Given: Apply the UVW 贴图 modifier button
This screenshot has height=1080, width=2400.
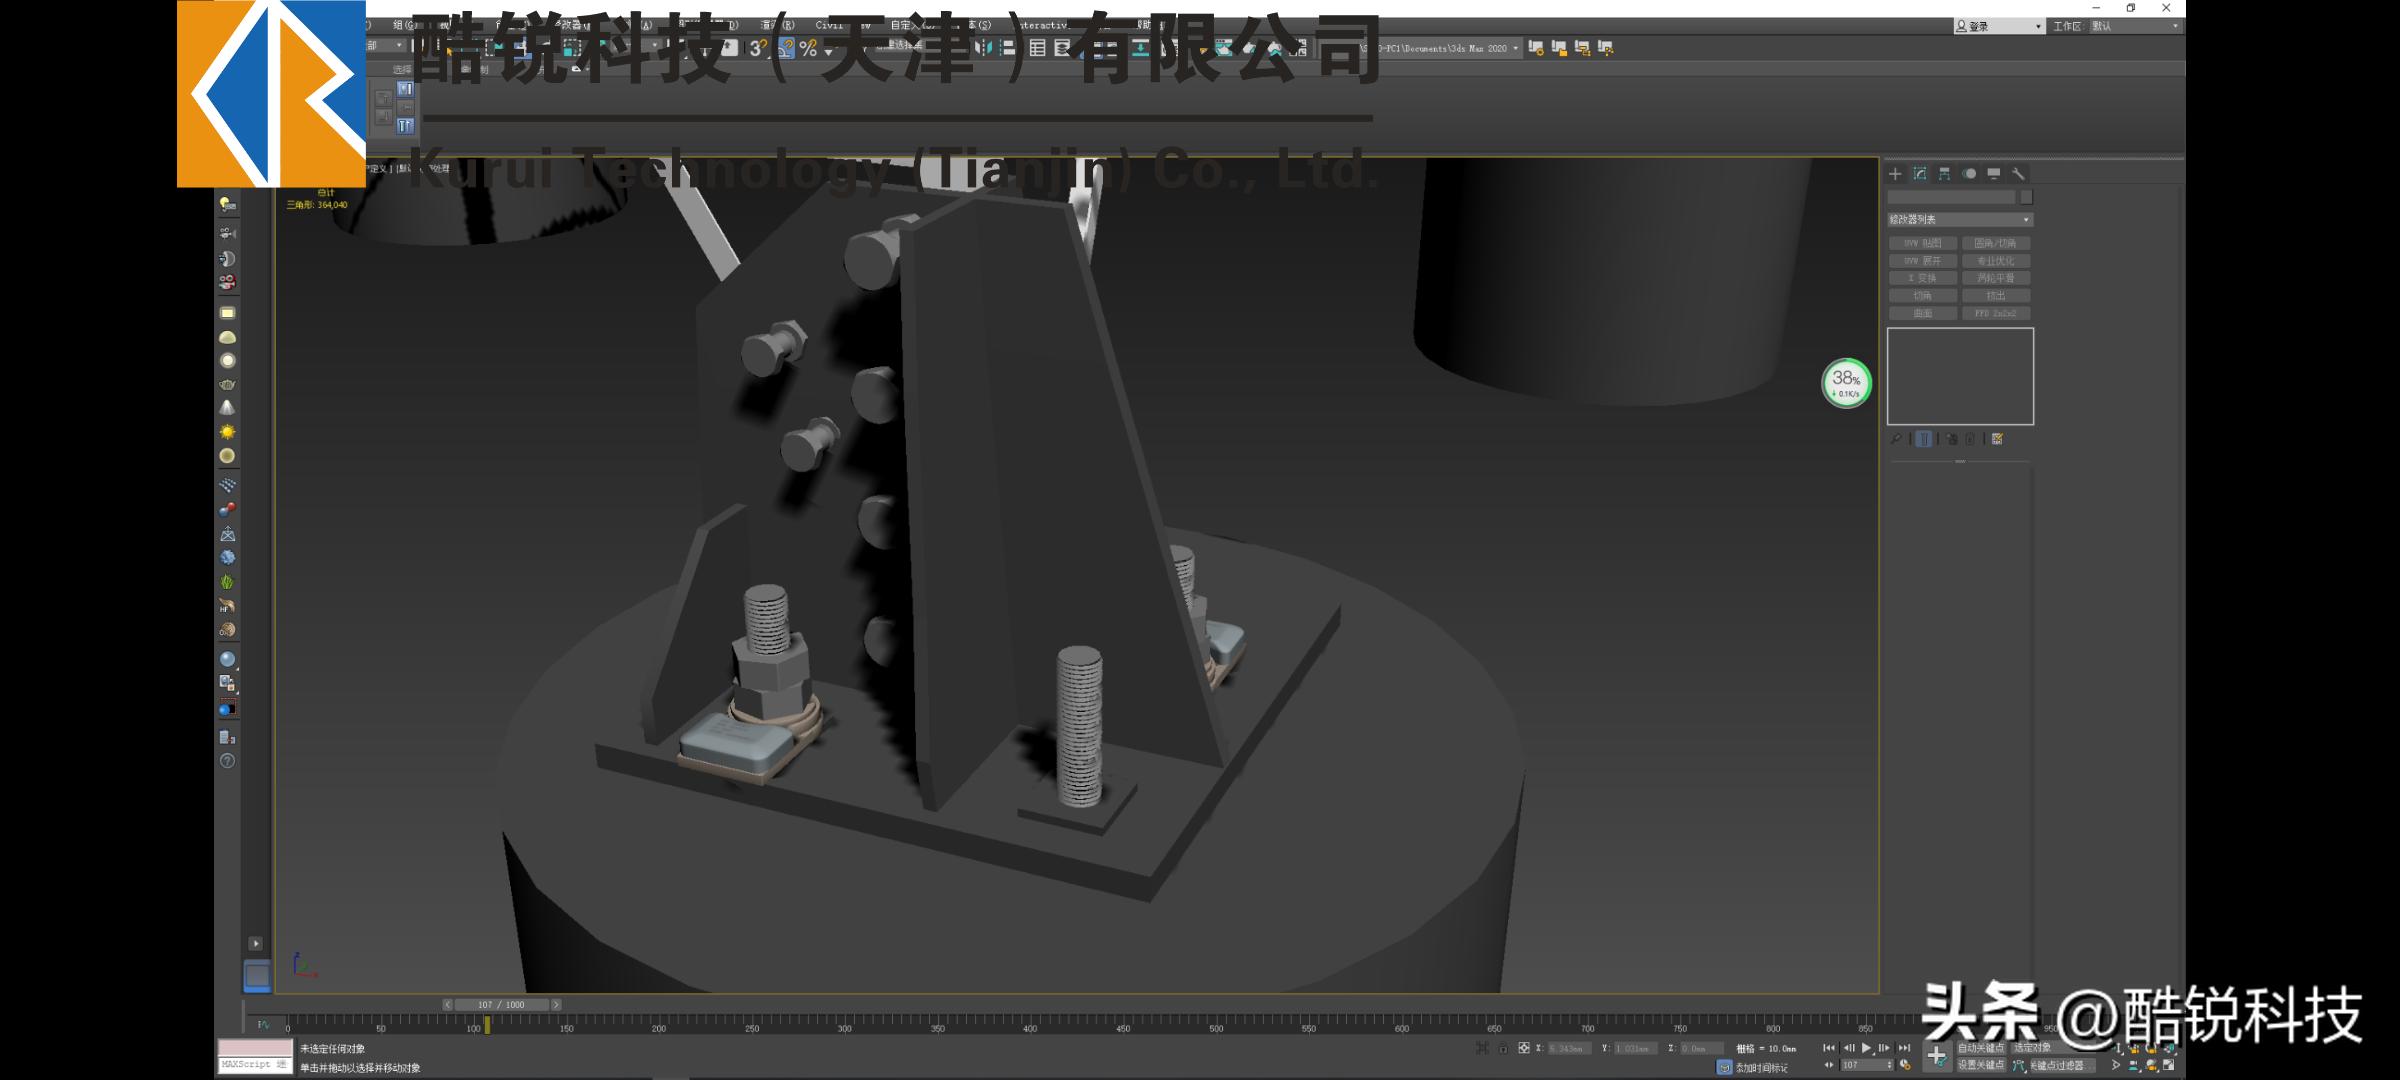Looking at the screenshot, I should point(1923,243).
